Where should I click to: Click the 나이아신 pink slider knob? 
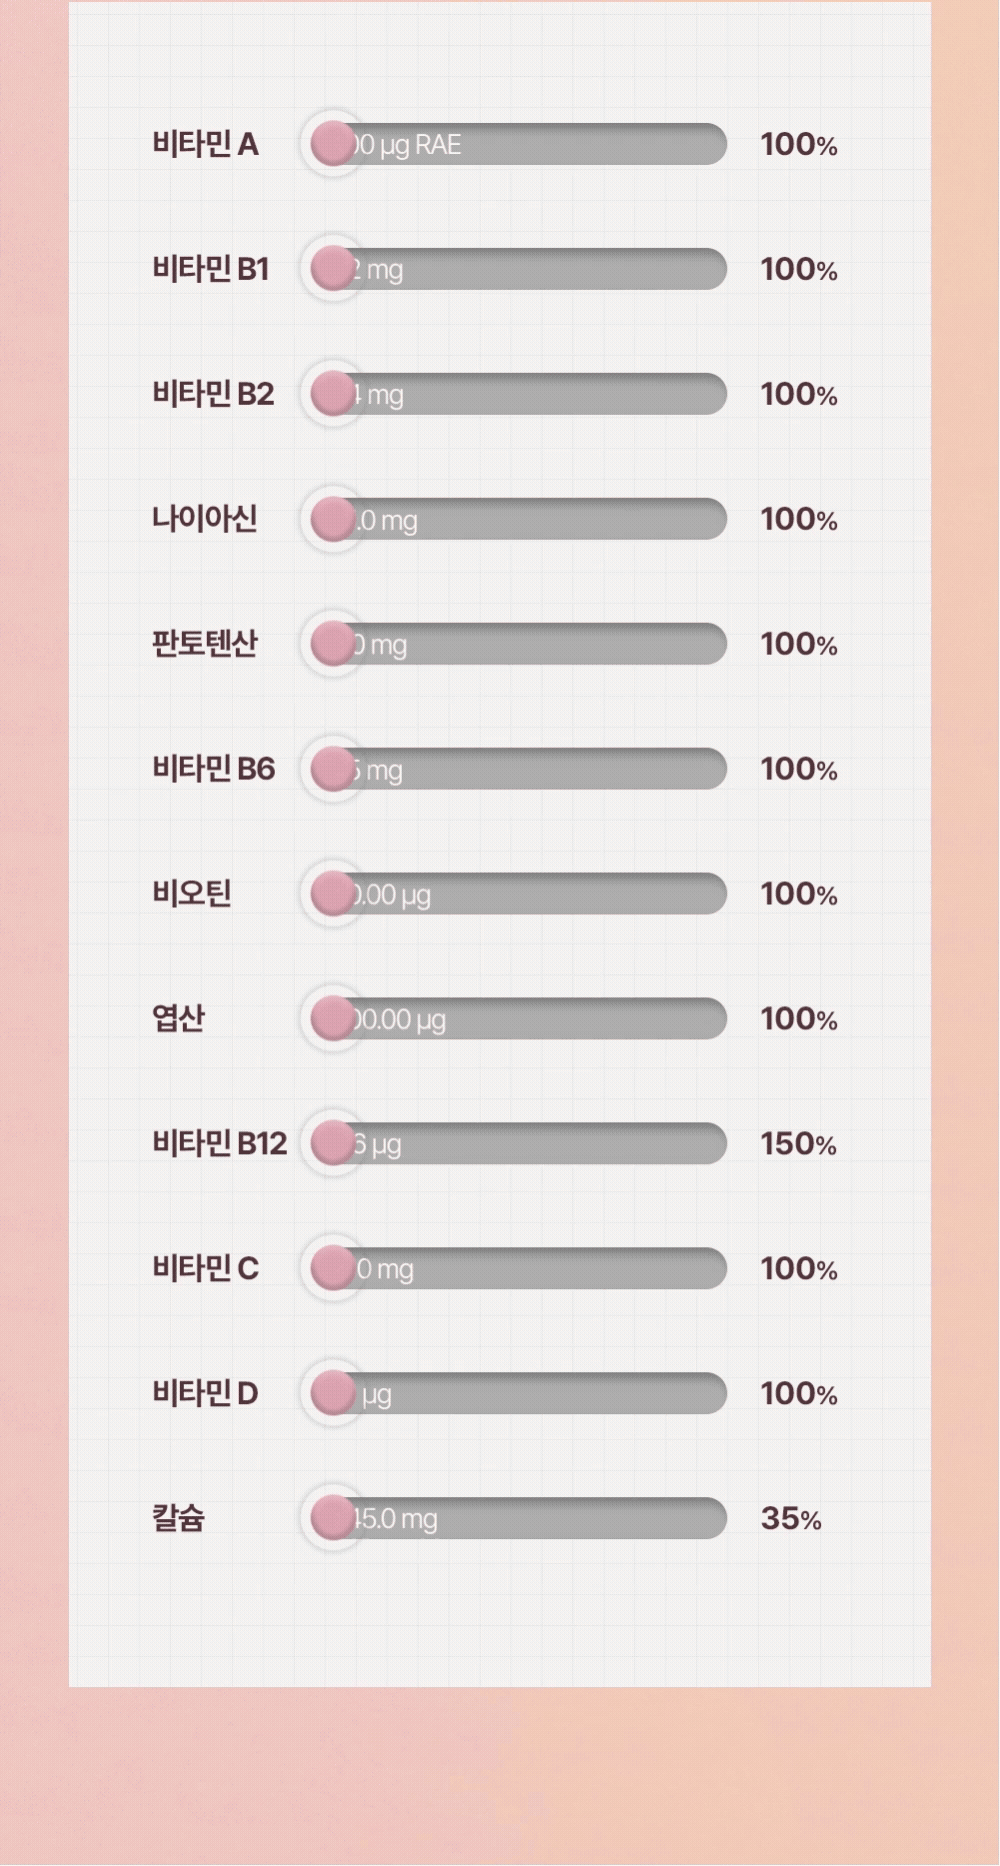[332, 519]
